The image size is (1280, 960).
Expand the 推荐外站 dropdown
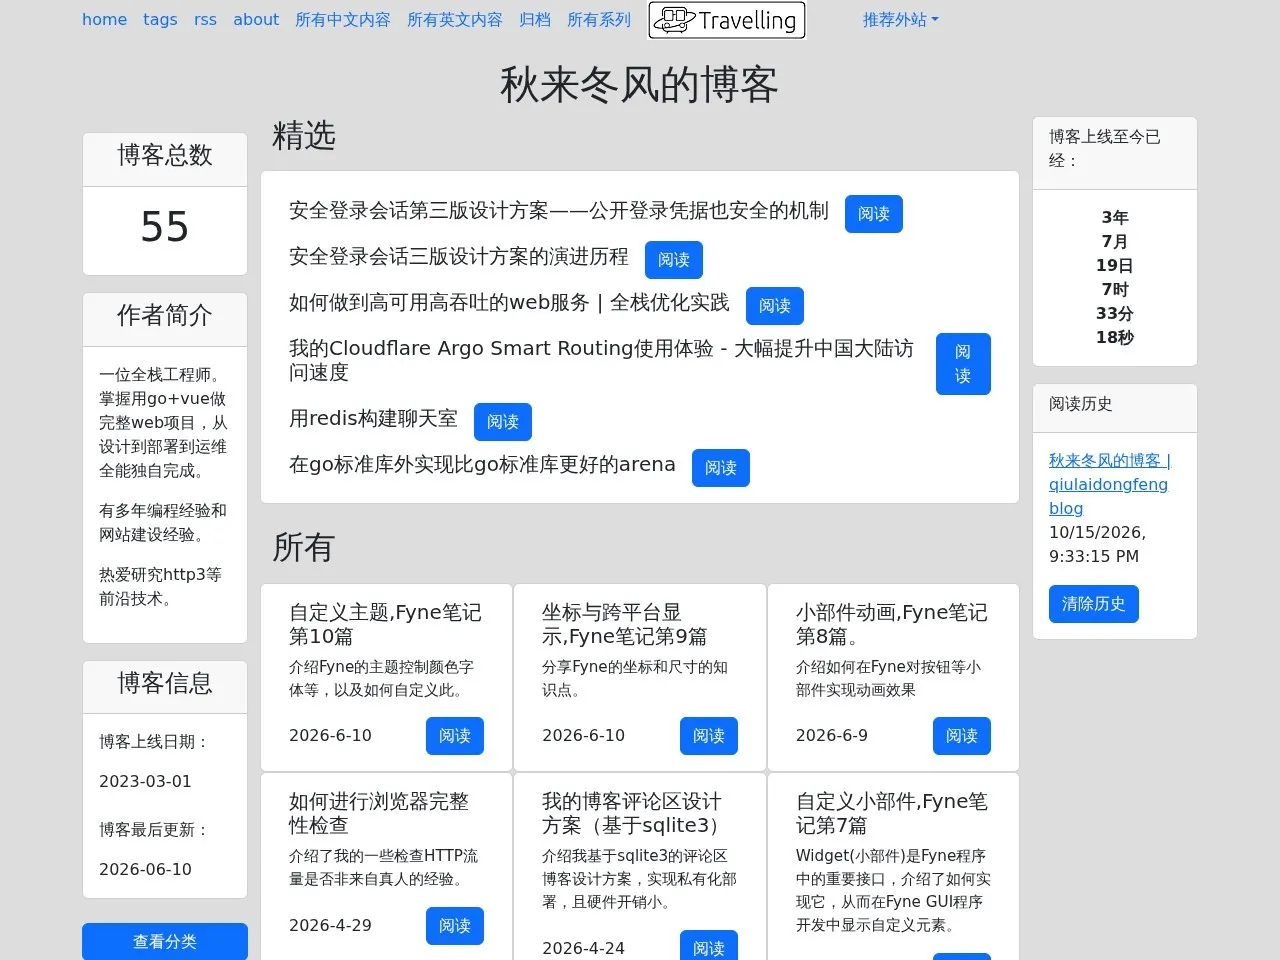point(900,20)
